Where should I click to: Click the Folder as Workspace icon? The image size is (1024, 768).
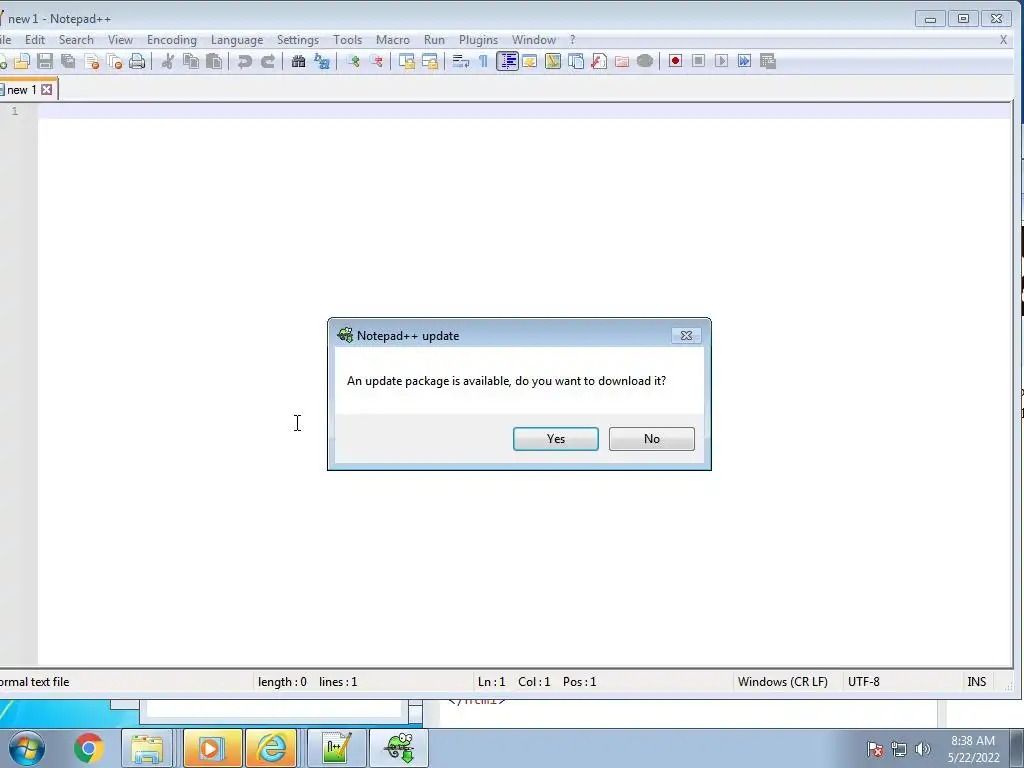coord(622,61)
